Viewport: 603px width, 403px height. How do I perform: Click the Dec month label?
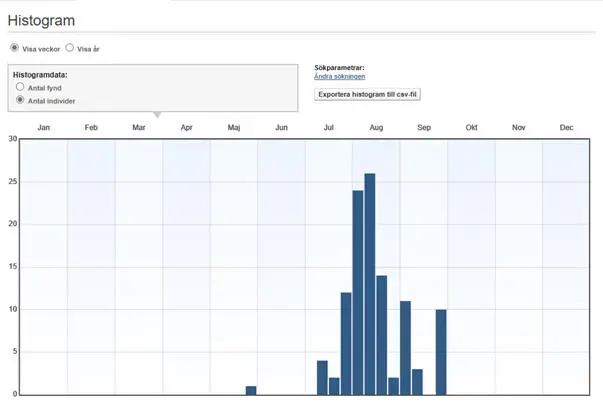coord(566,128)
